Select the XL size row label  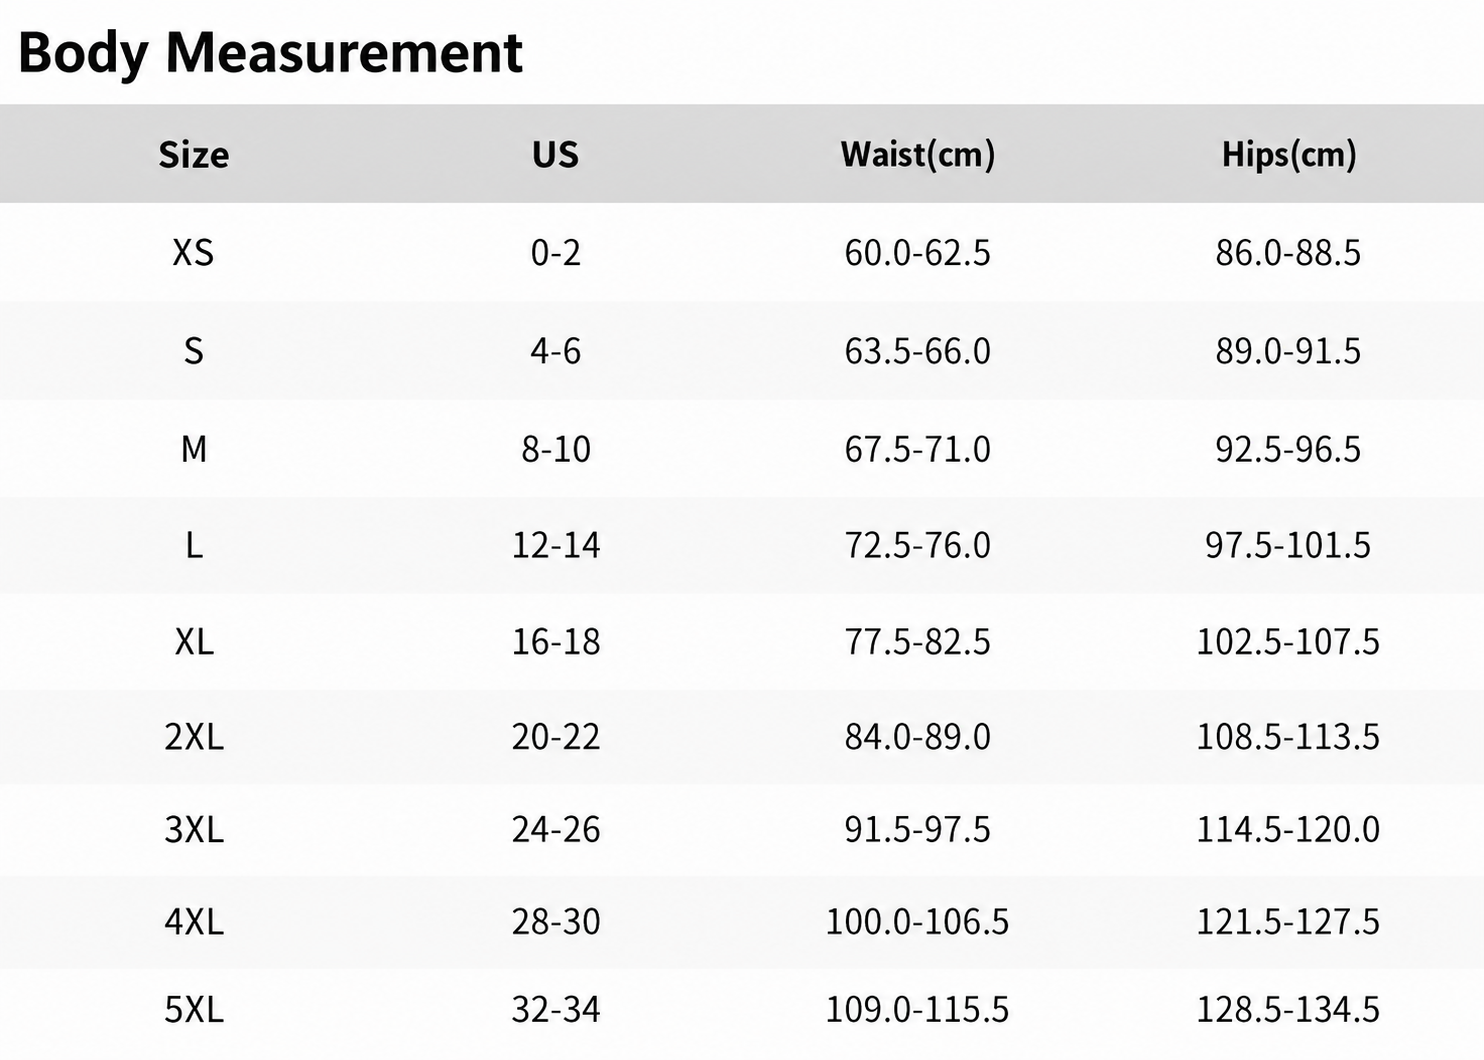[x=194, y=641]
